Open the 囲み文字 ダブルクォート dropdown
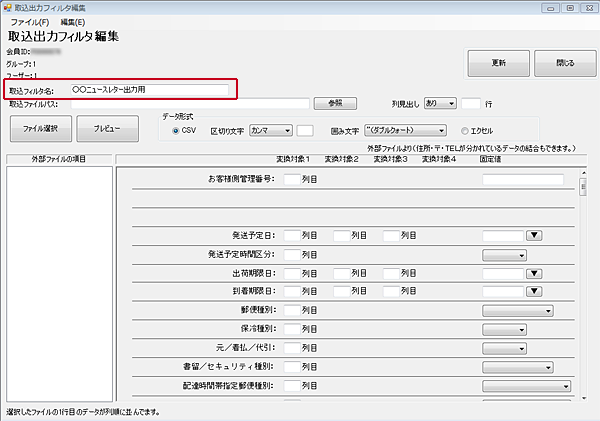 (x=405, y=130)
